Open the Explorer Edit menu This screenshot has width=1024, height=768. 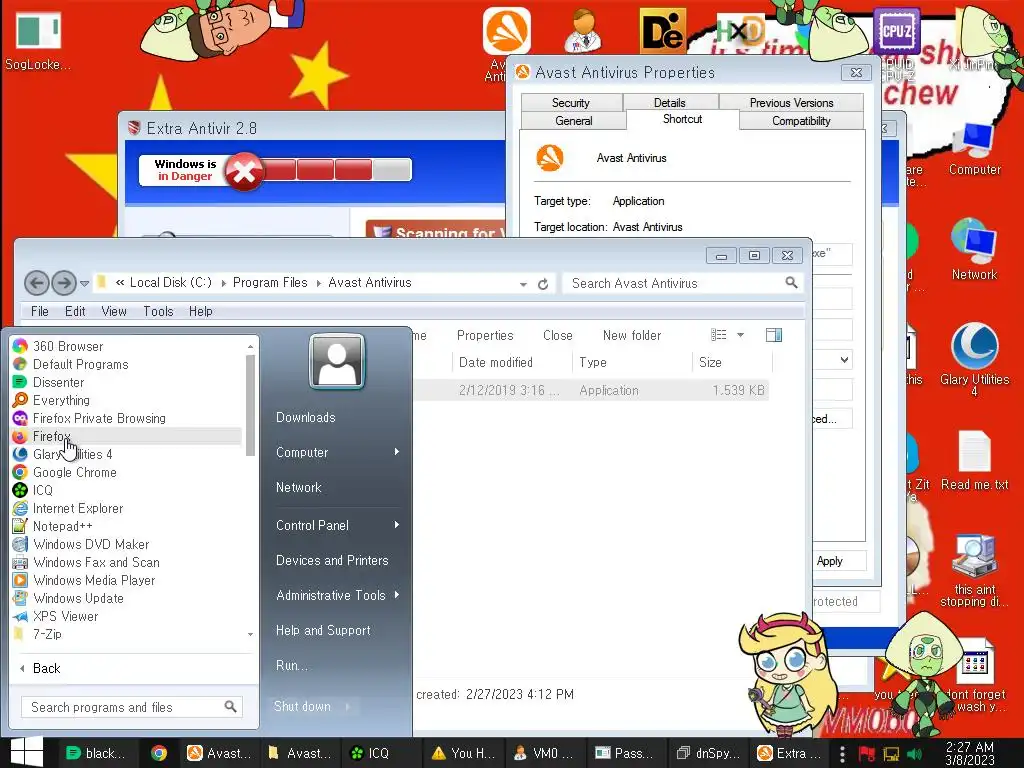pos(75,312)
